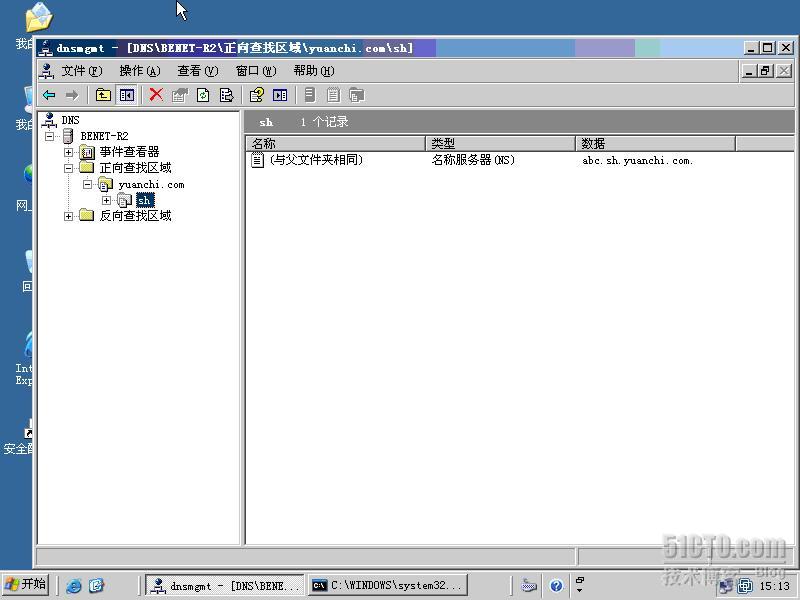The width and height of the screenshot is (800, 600).
Task: Open the 窗口(W) menu
Action: tap(256, 71)
